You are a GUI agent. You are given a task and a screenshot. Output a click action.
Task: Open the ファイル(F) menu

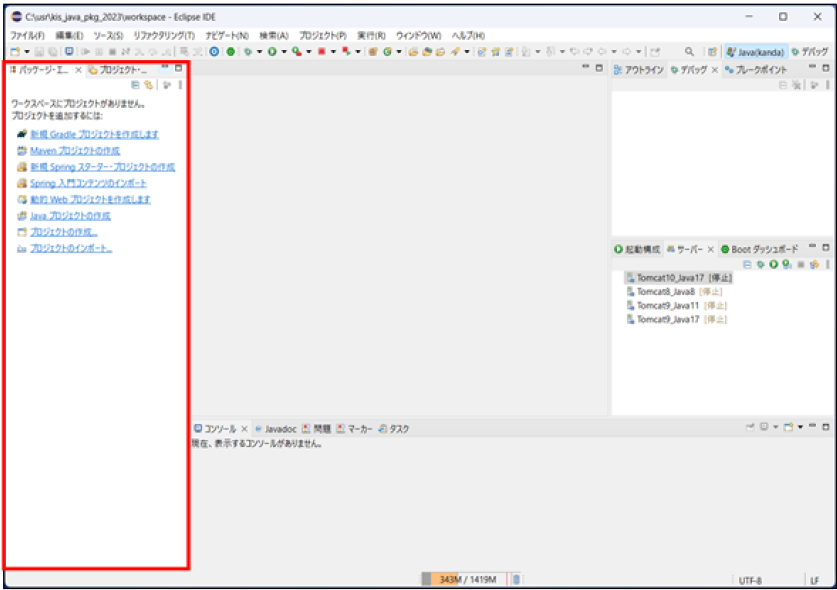[x=27, y=35]
